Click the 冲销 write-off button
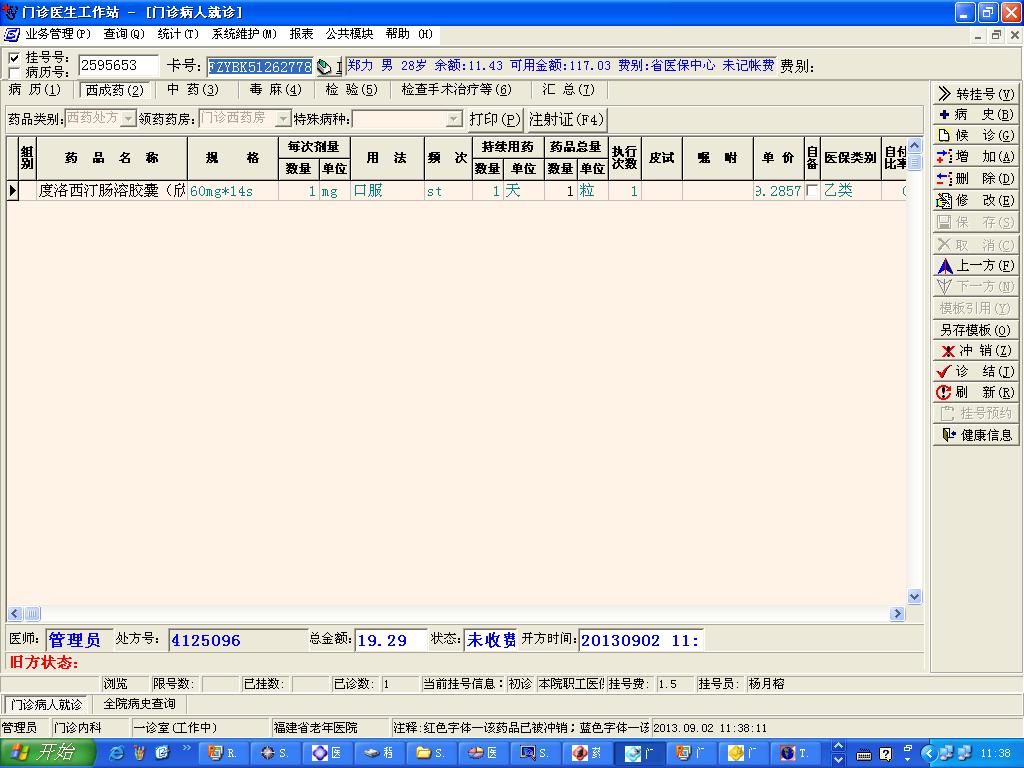The width and height of the screenshot is (1024, 768). [x=975, y=351]
